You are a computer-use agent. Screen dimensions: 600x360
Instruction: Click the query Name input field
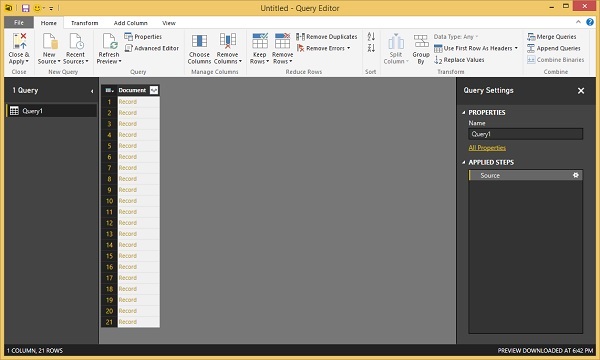click(525, 134)
